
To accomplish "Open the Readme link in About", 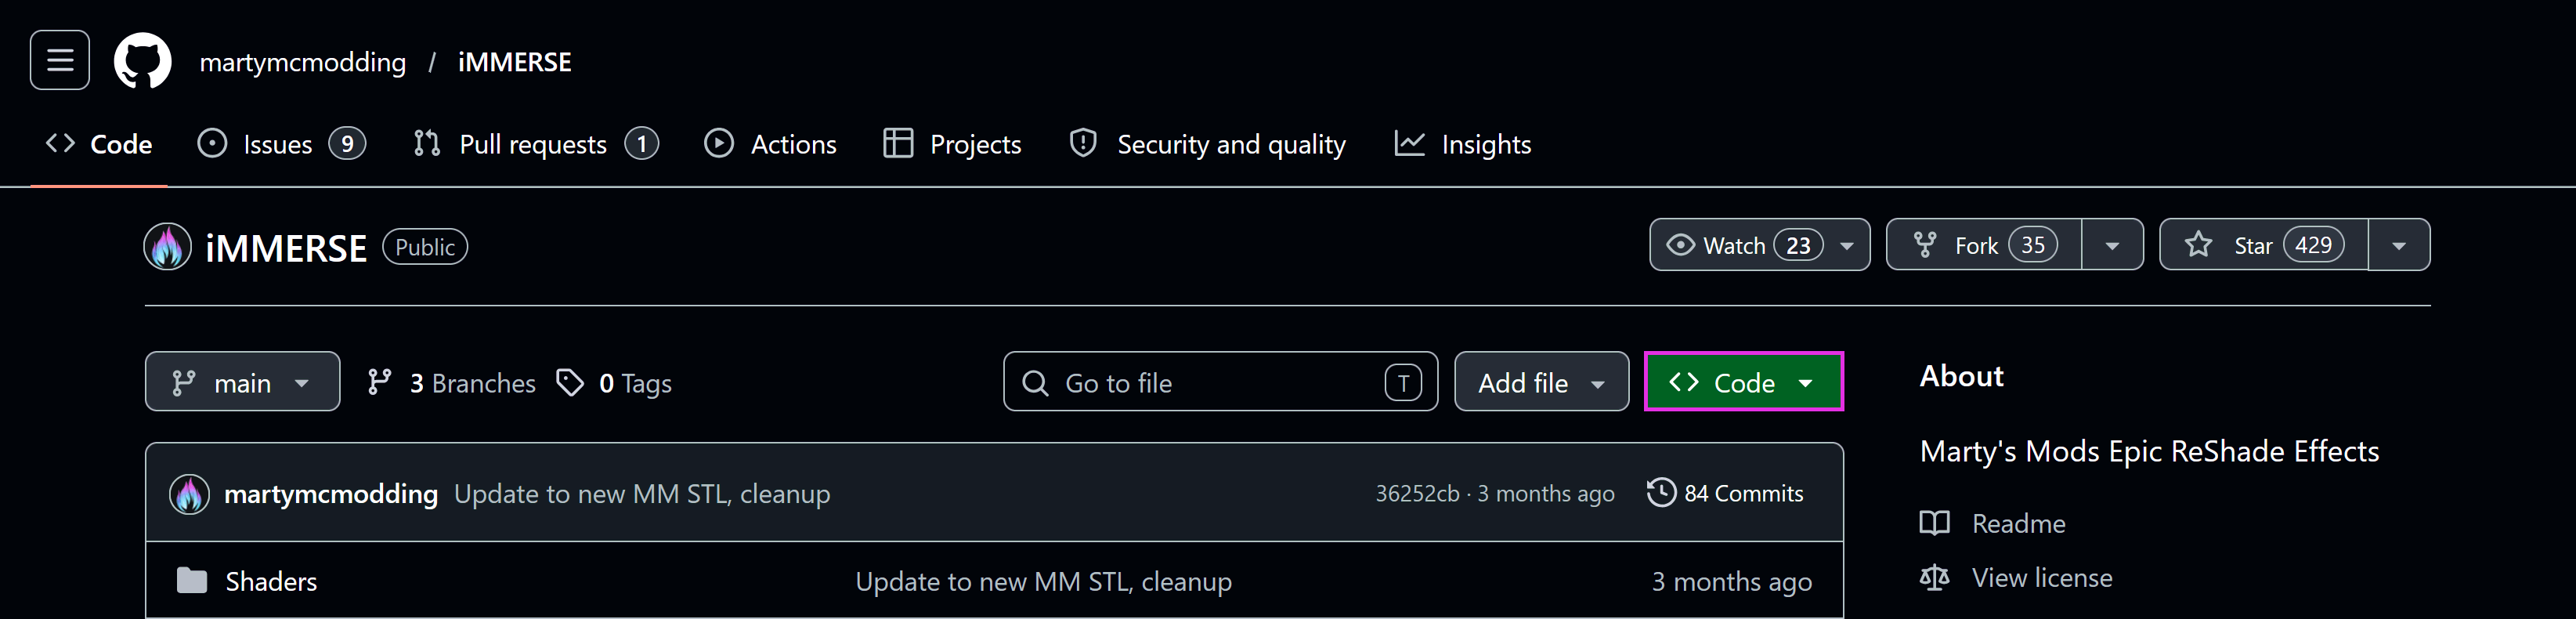I will 1993,524.
